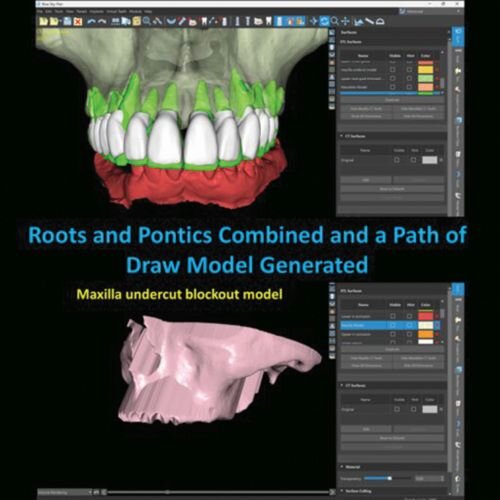
Task: Click the yellow-white tooth icon in the upper right sidebar
Action: (x=458, y=71)
